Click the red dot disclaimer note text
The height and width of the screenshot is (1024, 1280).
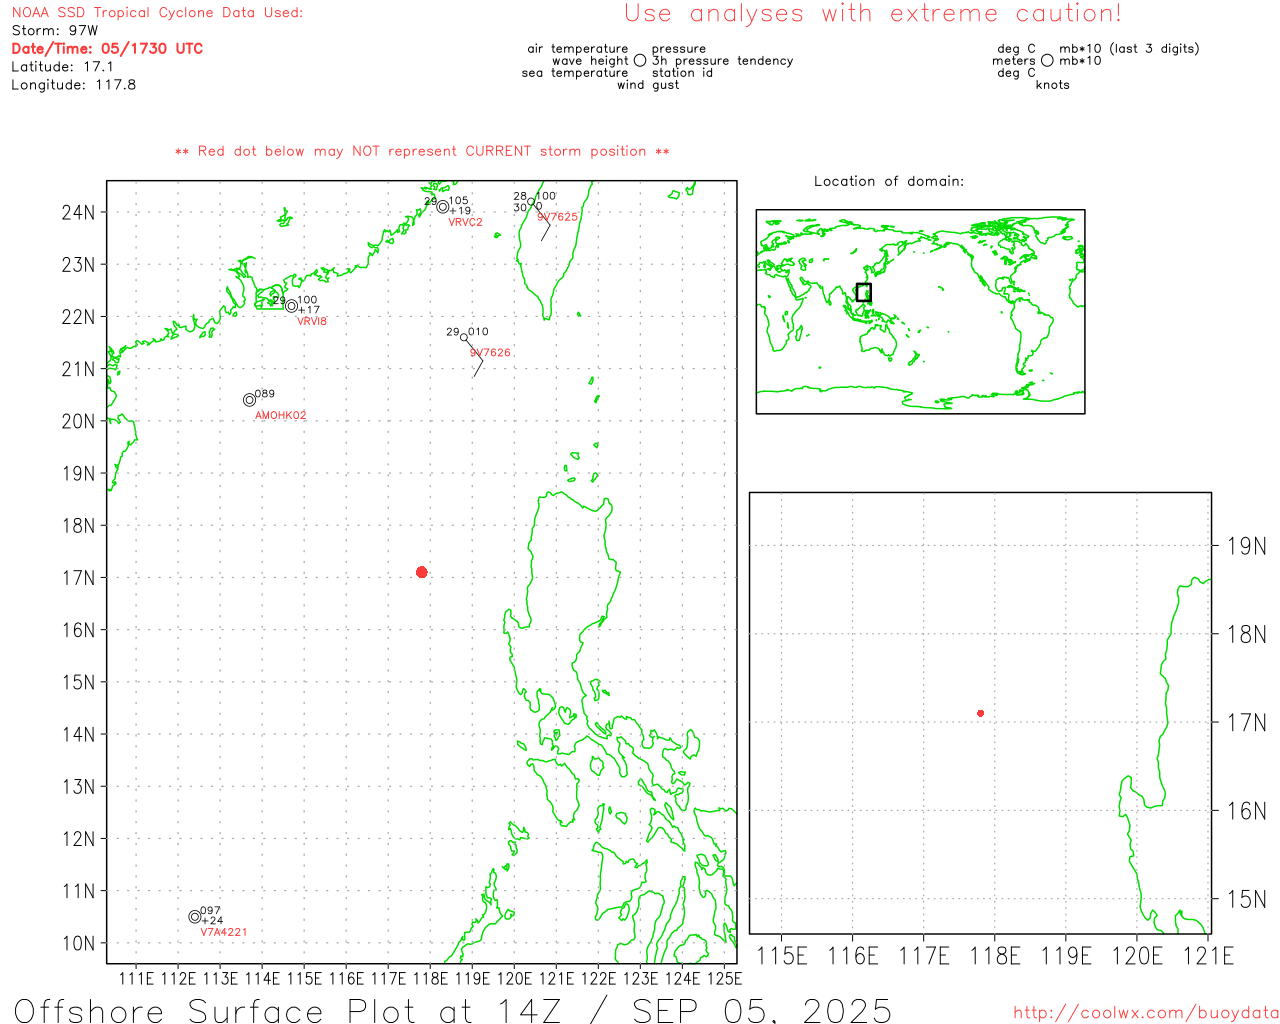click(422, 151)
